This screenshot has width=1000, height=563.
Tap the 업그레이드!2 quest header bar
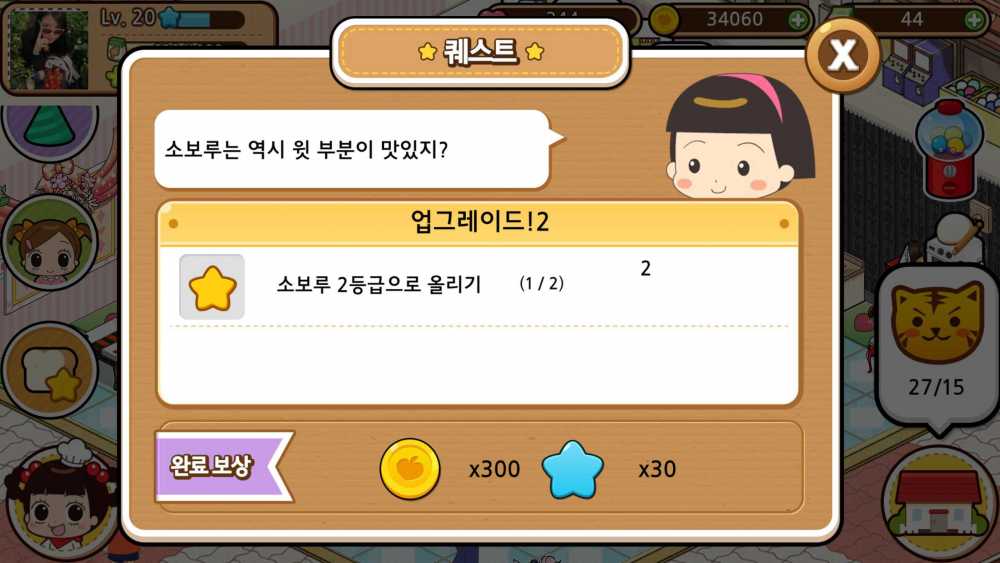click(478, 223)
